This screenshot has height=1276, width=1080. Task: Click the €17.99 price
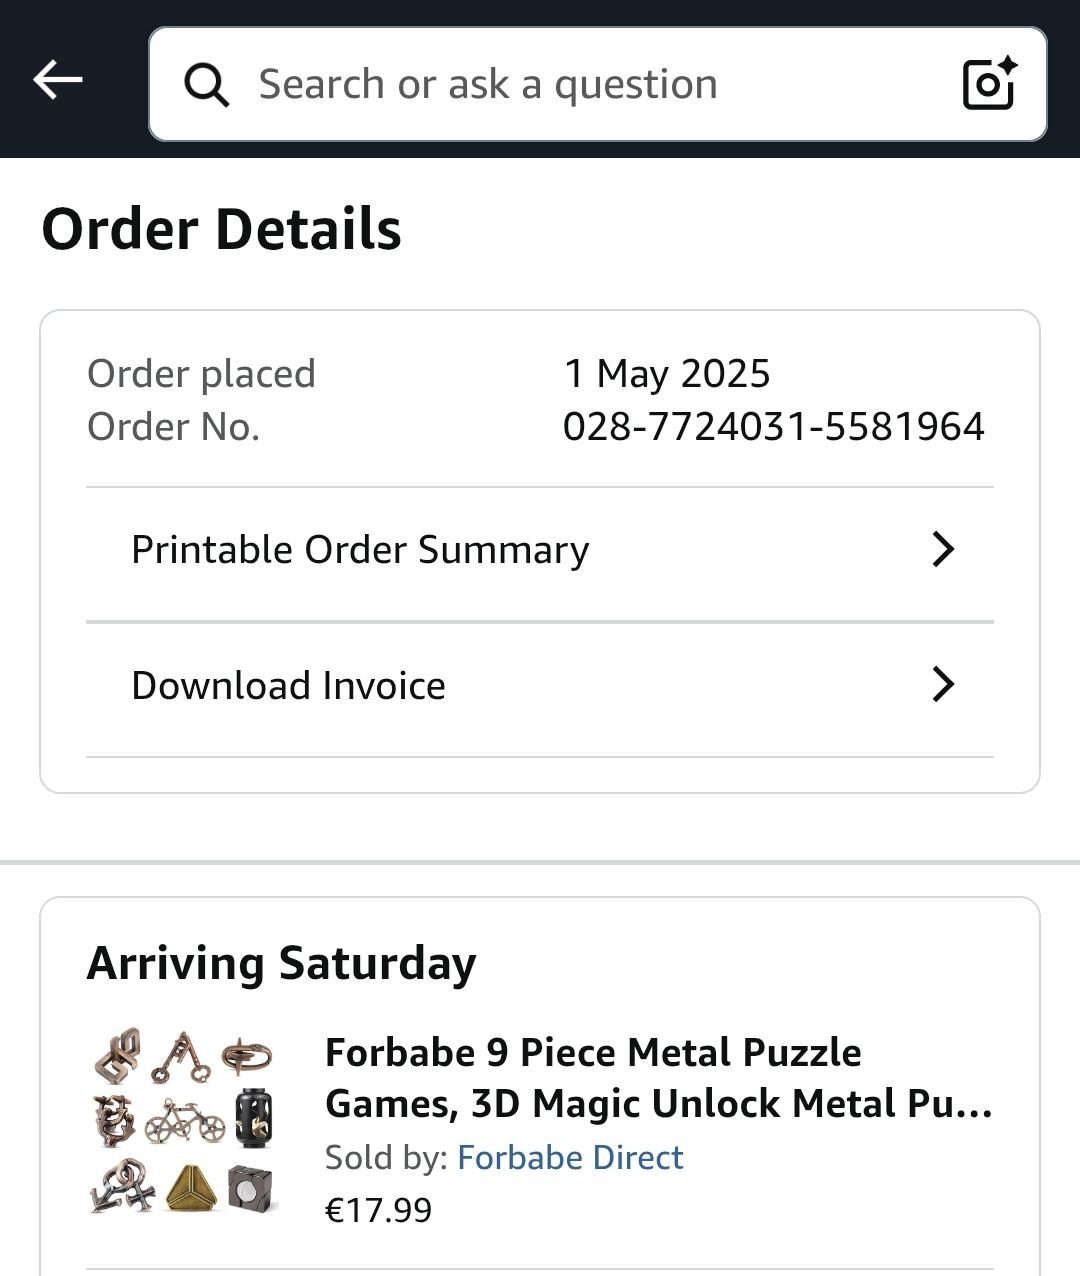coord(378,1210)
